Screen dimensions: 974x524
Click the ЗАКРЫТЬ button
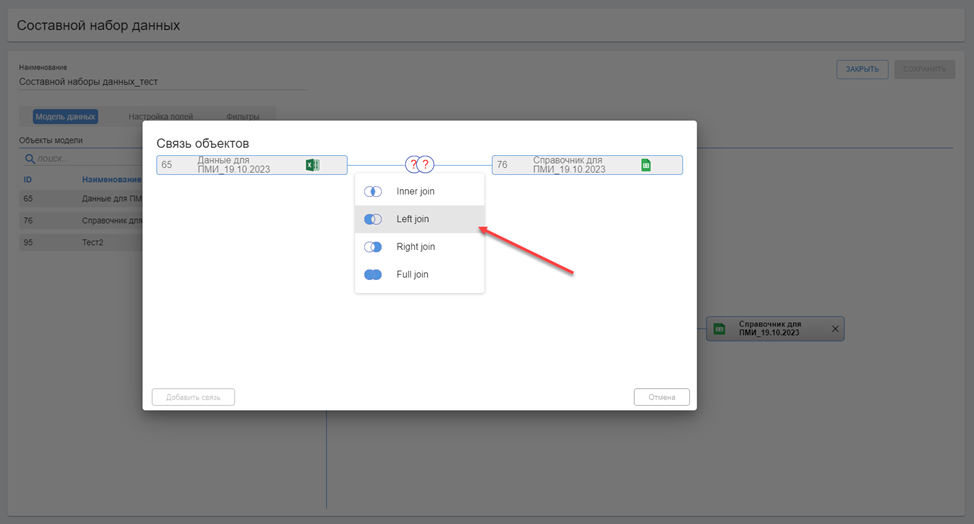point(861,69)
